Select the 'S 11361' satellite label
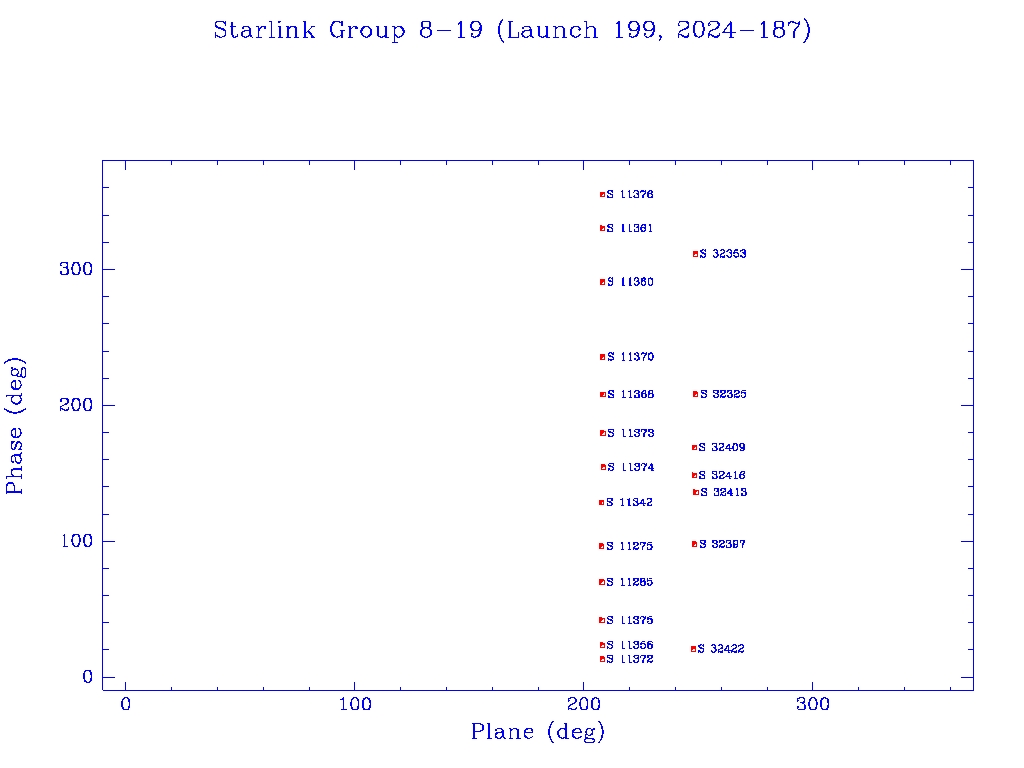Viewport: 1024px width, 768px height. pos(630,229)
